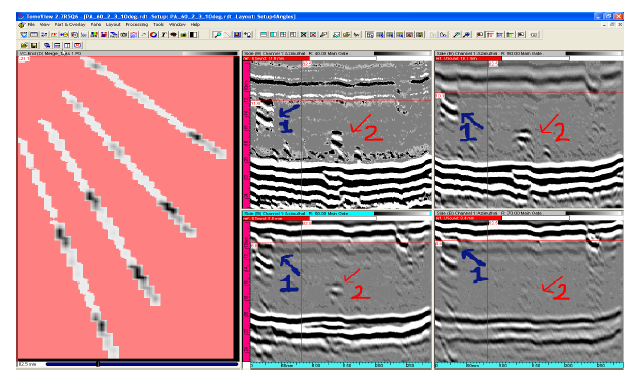Select the cyan-highlighted bottom-middle pane title bar
This screenshot has height=378, width=636.
point(337,213)
